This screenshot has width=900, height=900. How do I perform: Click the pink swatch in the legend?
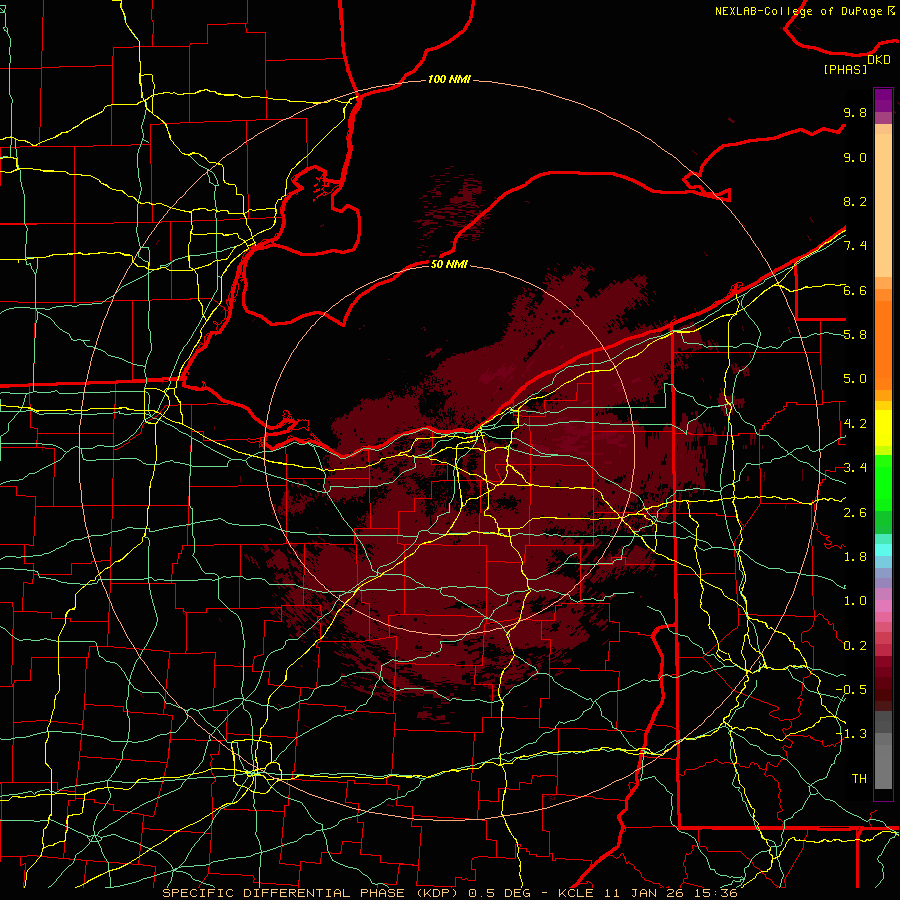[x=883, y=606]
